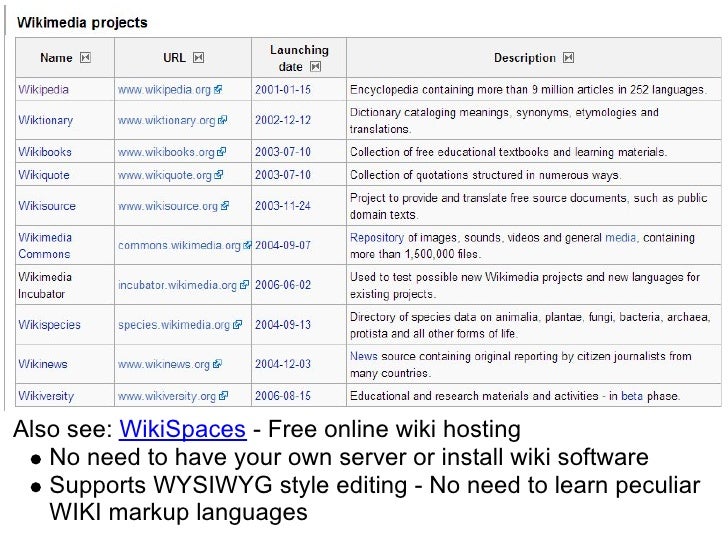The width and height of the screenshot is (728, 546).
Task: Select the Wikibooks textbooks description text
Action: (x=508, y=152)
